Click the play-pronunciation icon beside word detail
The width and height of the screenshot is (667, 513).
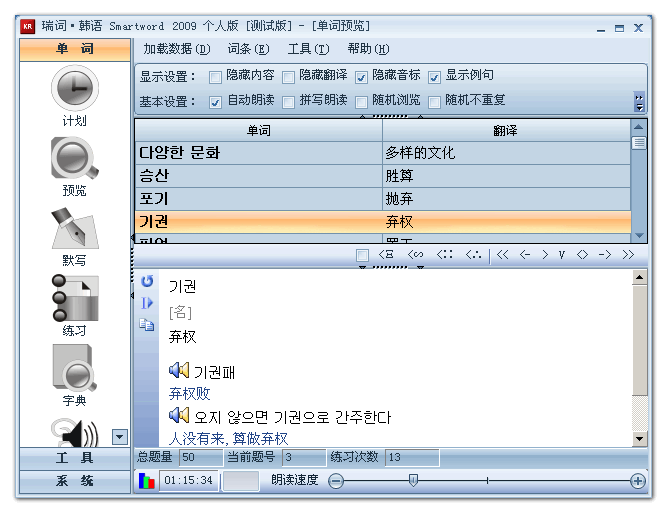point(147,303)
